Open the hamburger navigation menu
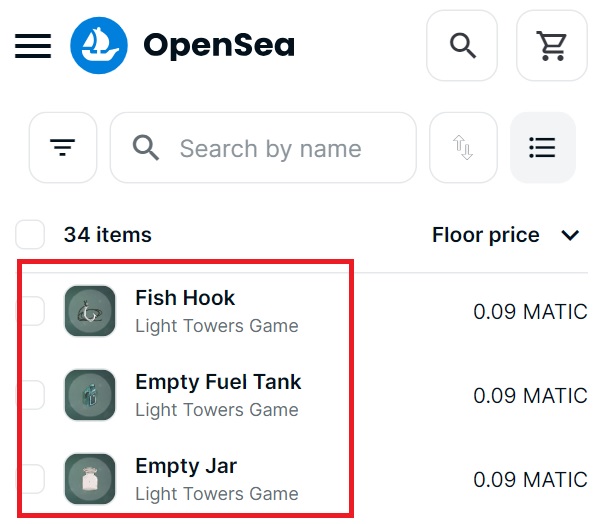The height and width of the screenshot is (524, 608). (33, 45)
